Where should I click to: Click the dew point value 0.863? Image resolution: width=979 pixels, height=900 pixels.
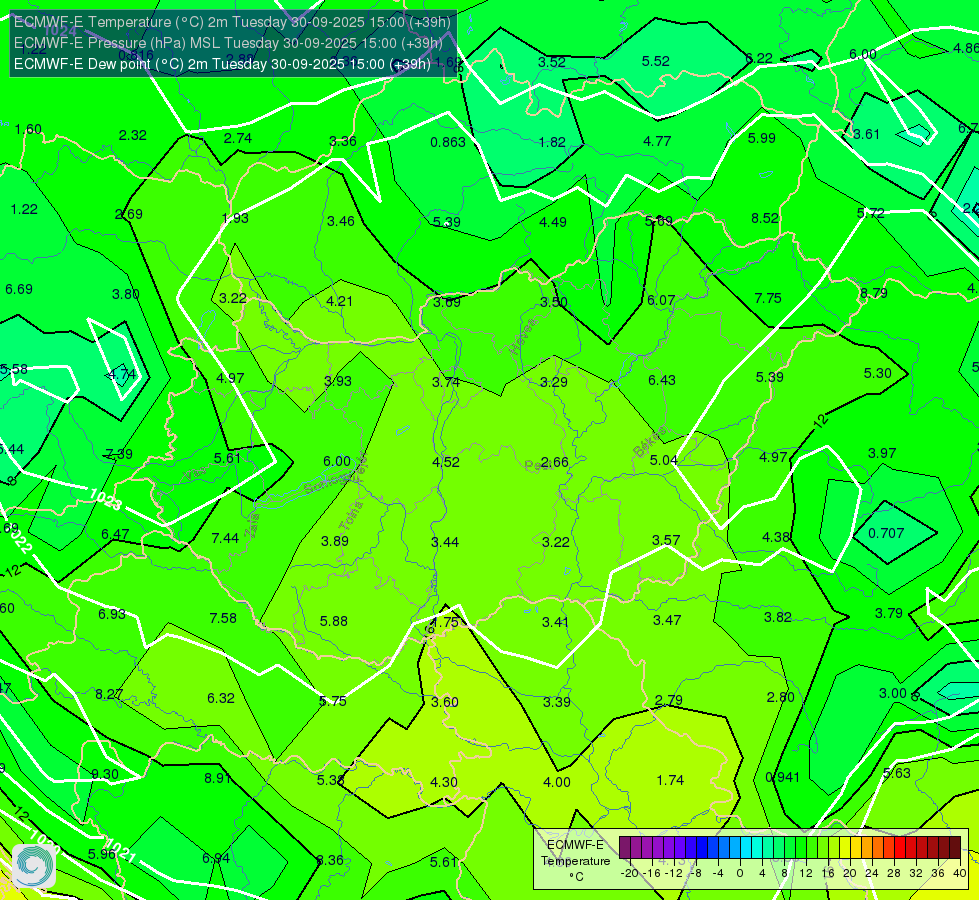448,142
